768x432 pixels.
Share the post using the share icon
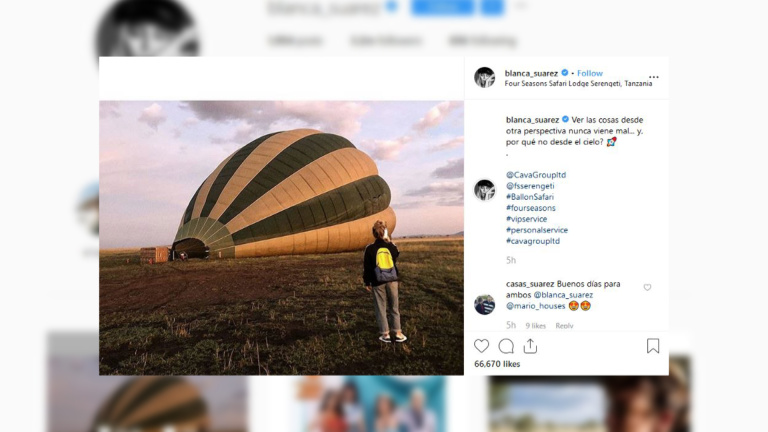[530, 346]
